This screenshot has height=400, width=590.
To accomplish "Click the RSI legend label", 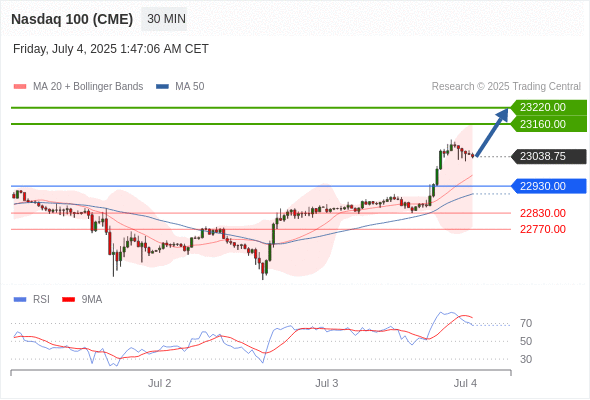I will [41, 300].
